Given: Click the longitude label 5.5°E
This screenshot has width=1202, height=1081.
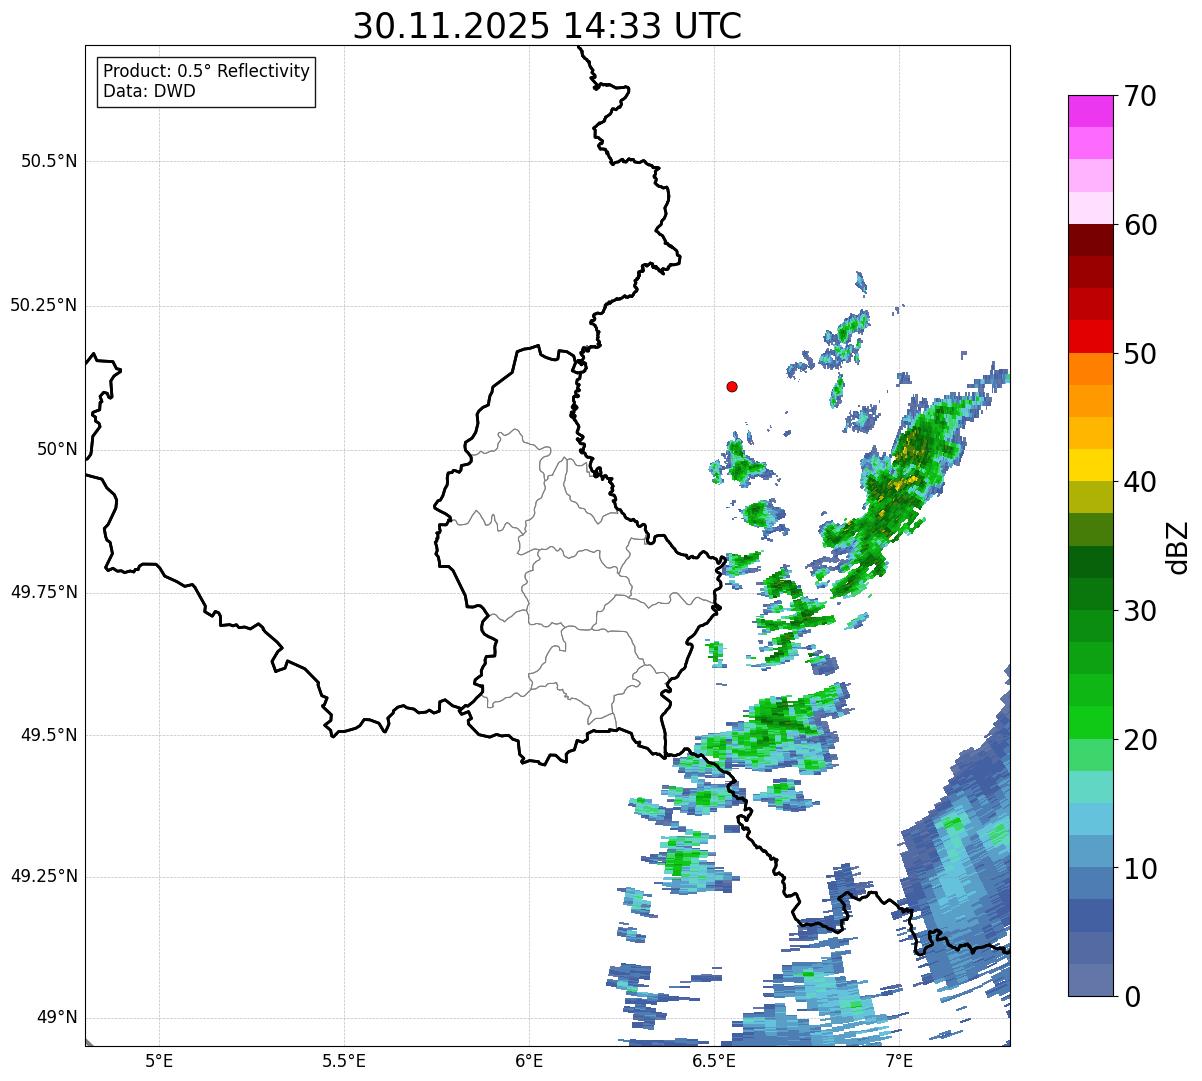Looking at the screenshot, I should tap(344, 1060).
